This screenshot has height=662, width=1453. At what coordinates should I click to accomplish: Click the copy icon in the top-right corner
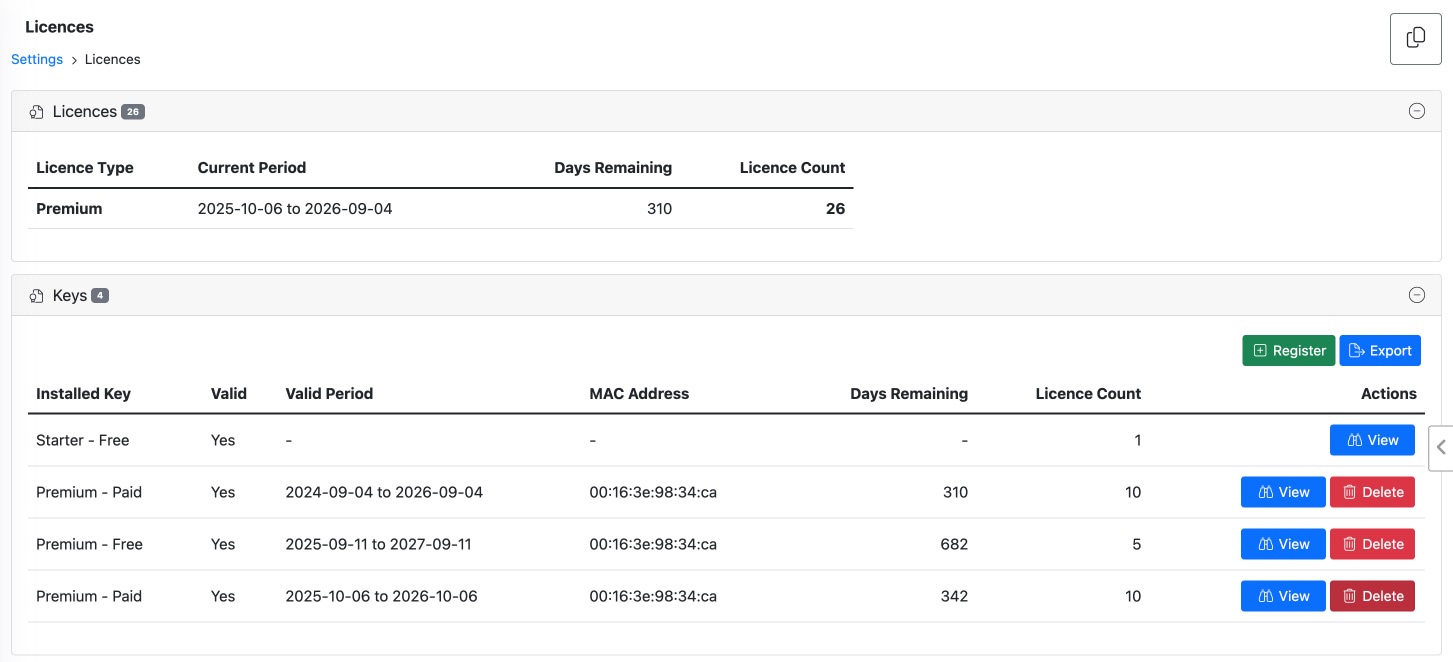1415,38
